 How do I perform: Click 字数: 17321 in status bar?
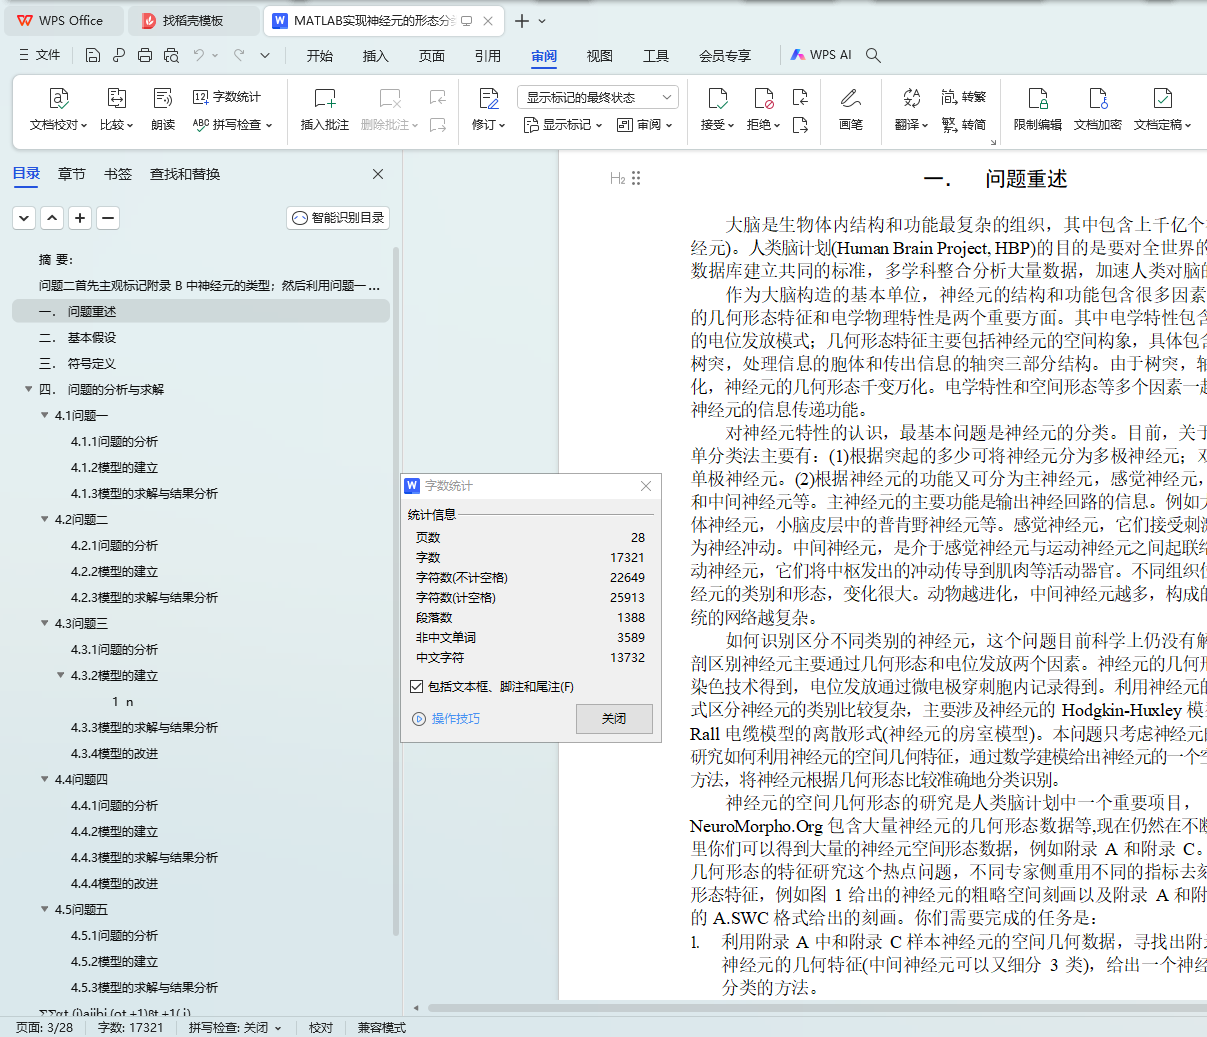pos(130,1028)
